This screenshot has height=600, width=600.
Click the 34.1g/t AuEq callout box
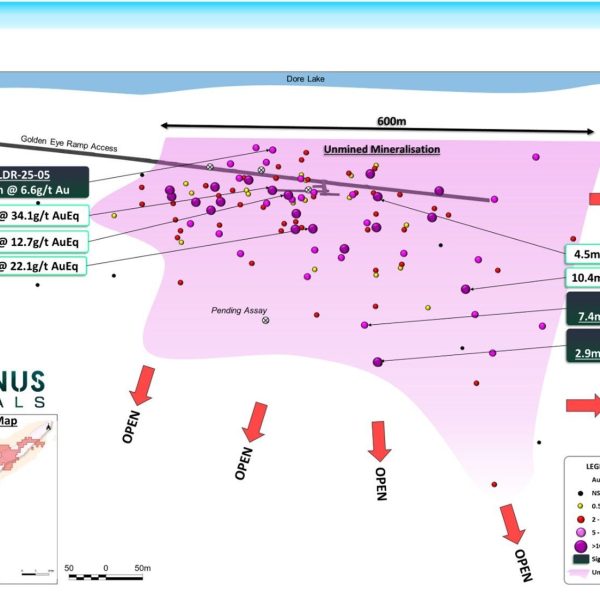click(x=43, y=215)
